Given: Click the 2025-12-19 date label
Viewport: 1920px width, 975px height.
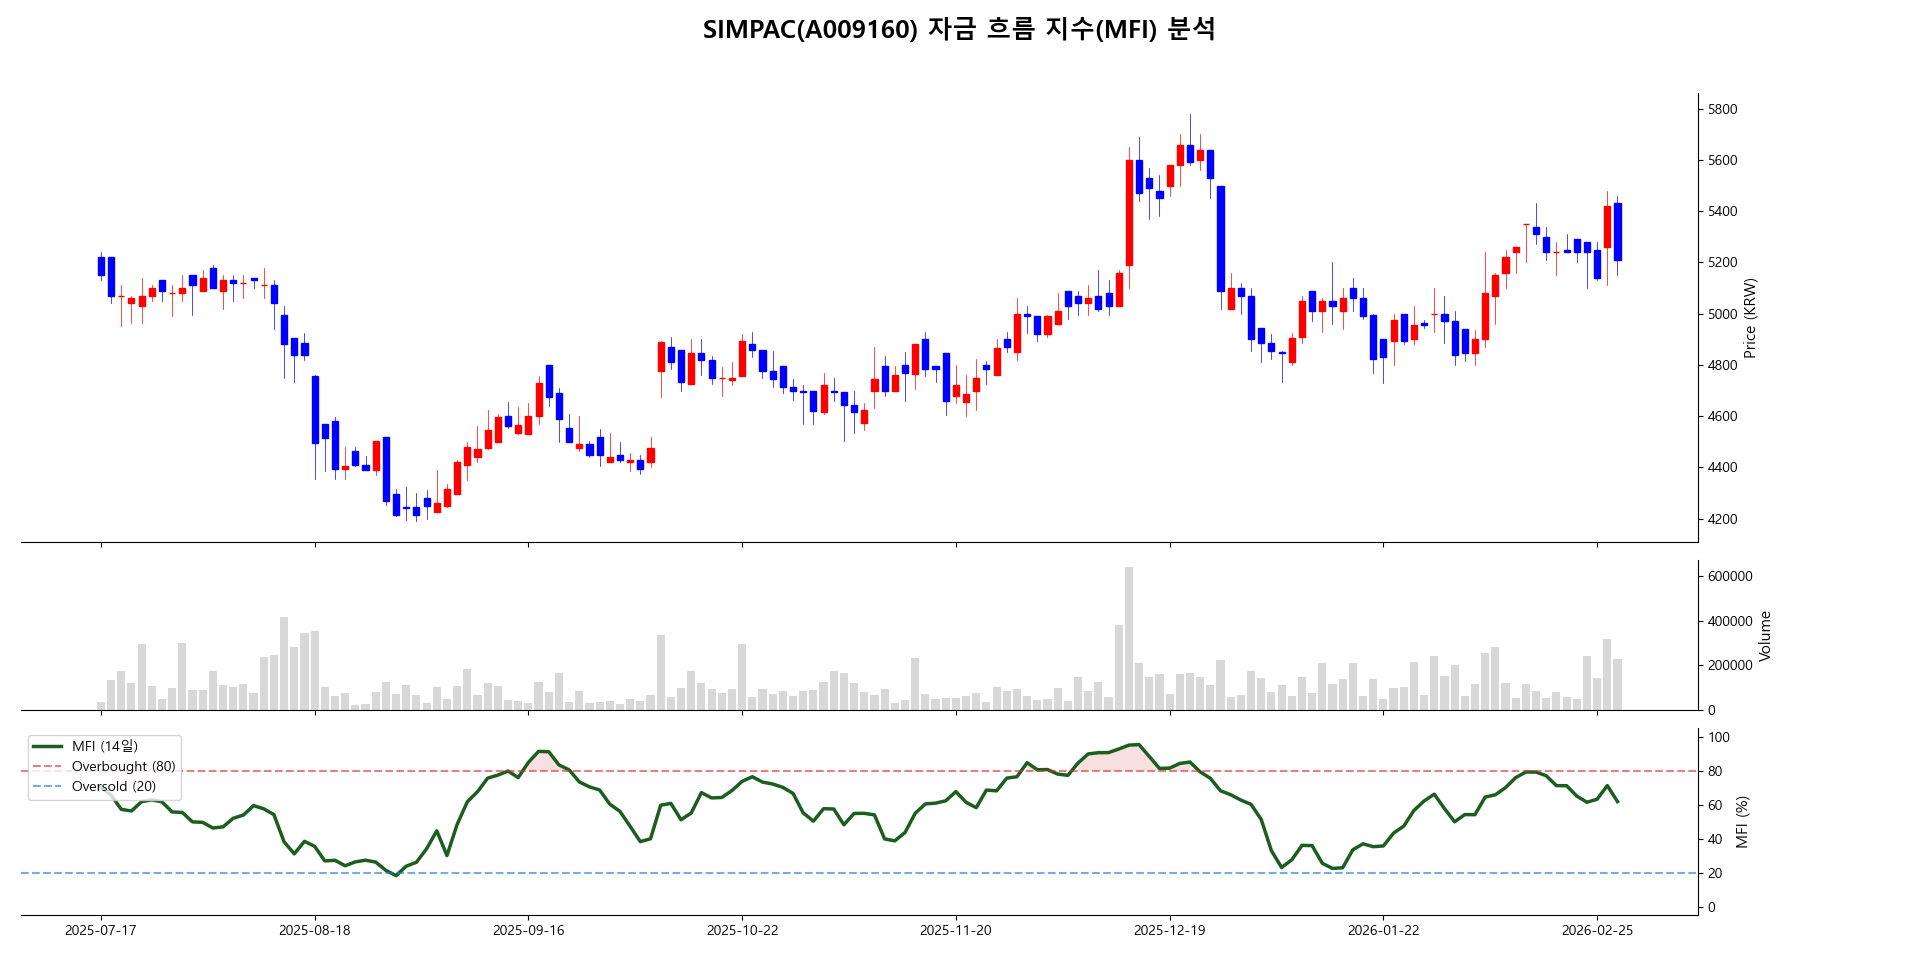Looking at the screenshot, I should click(x=1170, y=930).
